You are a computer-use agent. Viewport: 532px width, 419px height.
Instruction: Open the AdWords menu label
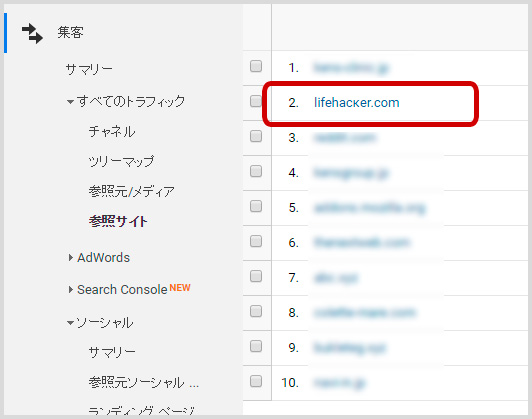pos(103,258)
